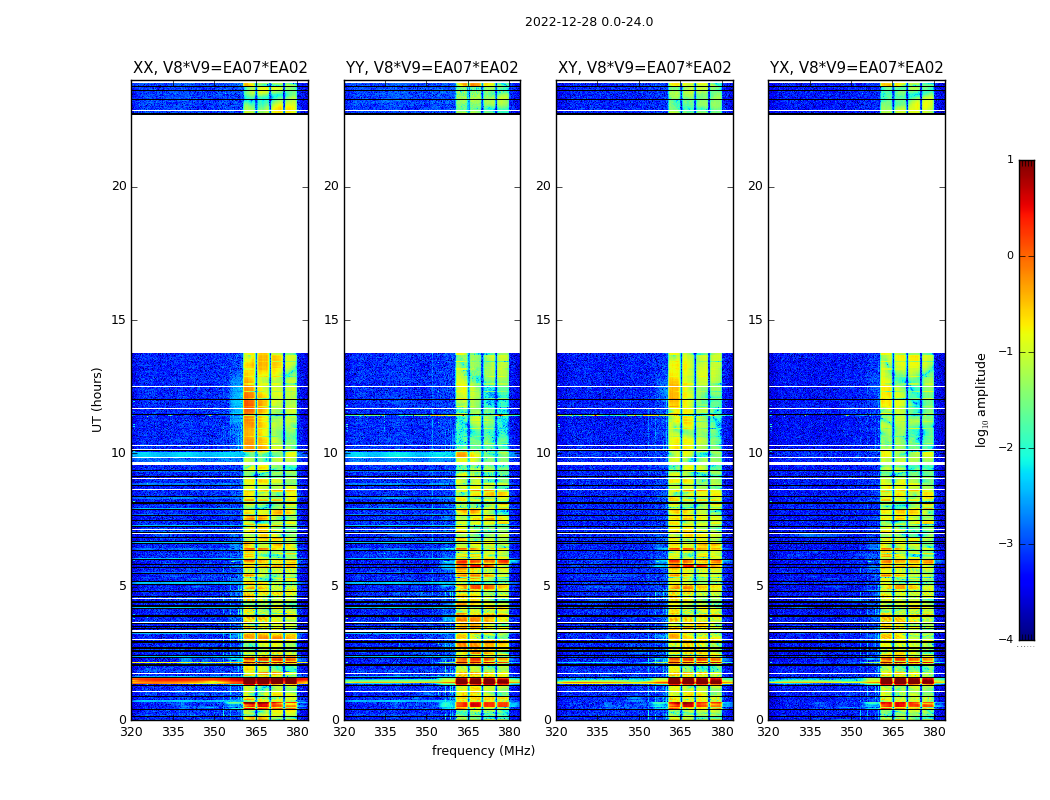Click the blank data gap in YX panel
This screenshot has width=1050, height=800.
coord(856,233)
